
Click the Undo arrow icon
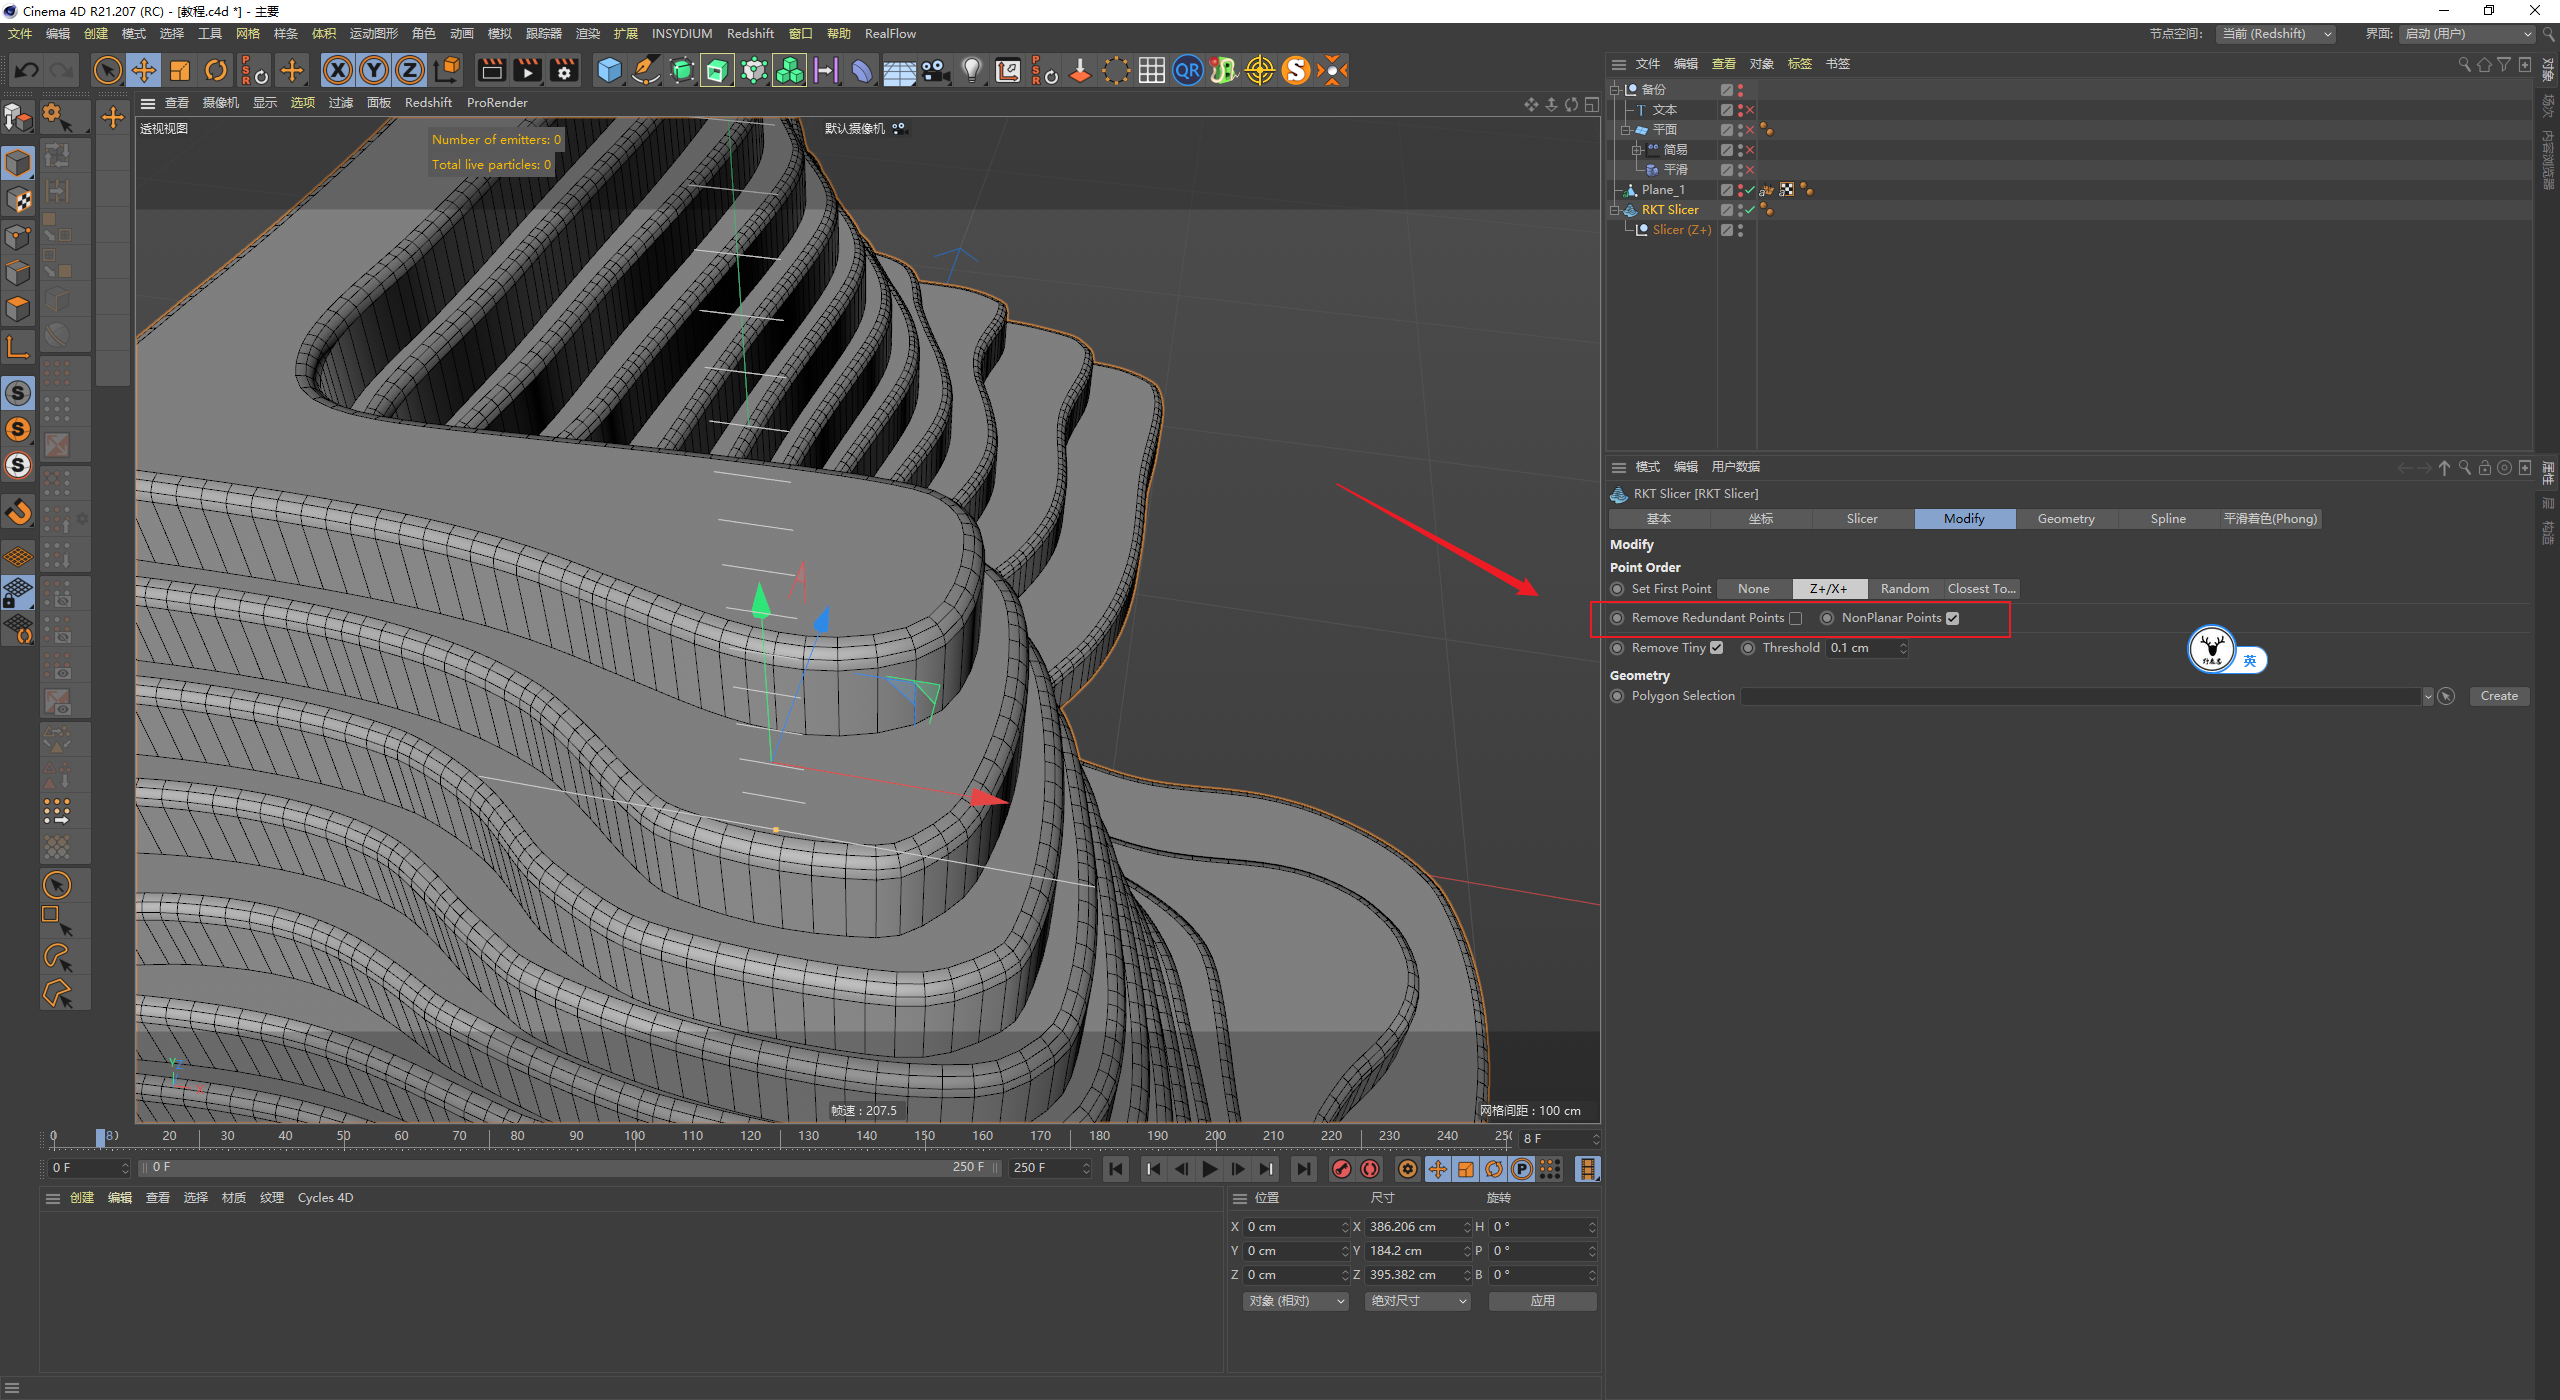click(x=27, y=70)
